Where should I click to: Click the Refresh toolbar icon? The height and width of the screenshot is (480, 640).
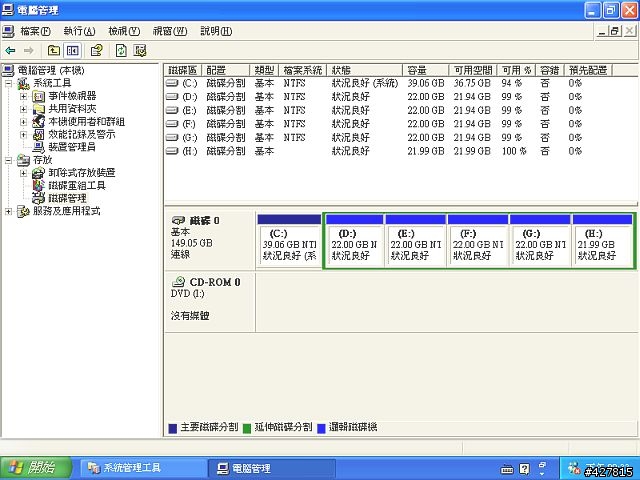tap(121, 51)
